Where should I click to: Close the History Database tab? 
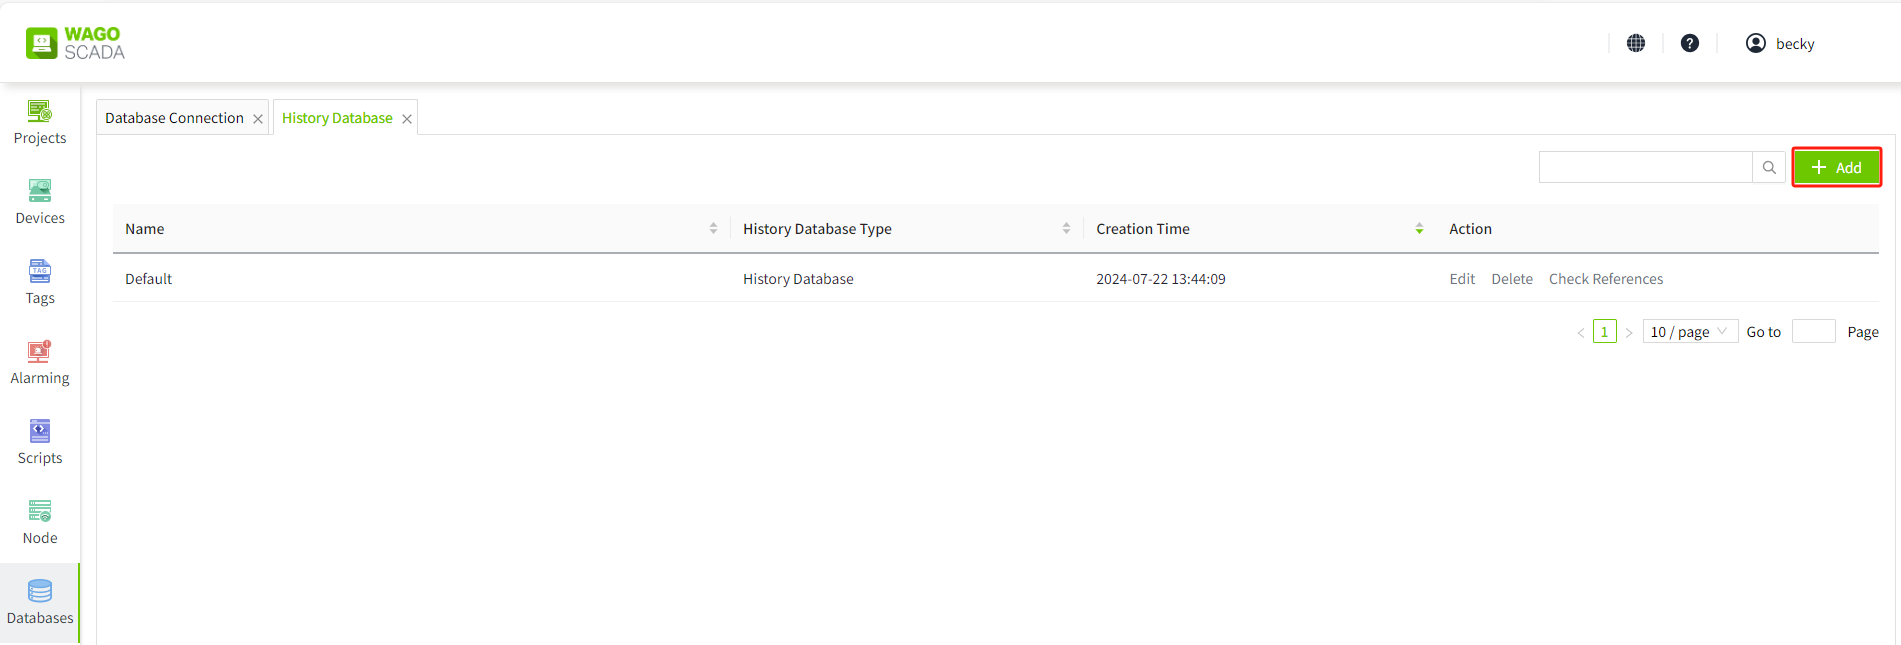[407, 119]
